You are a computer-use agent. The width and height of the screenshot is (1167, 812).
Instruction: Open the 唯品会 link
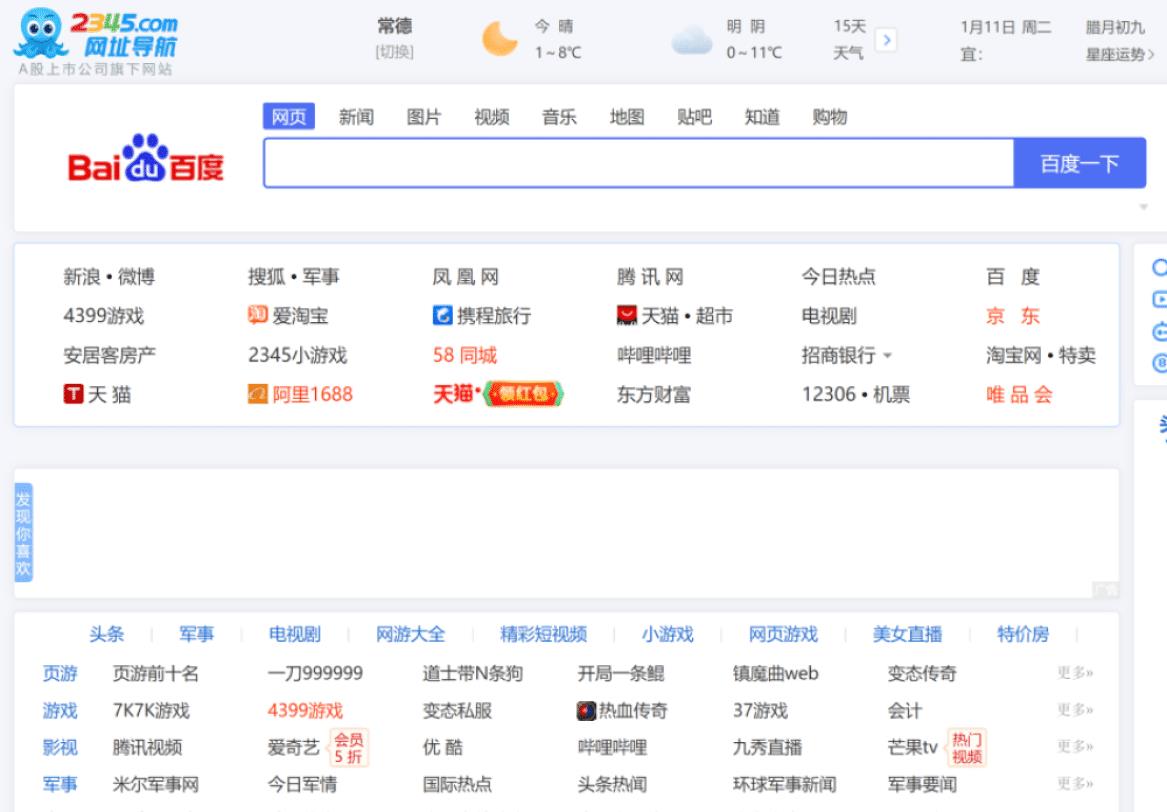click(x=1020, y=394)
